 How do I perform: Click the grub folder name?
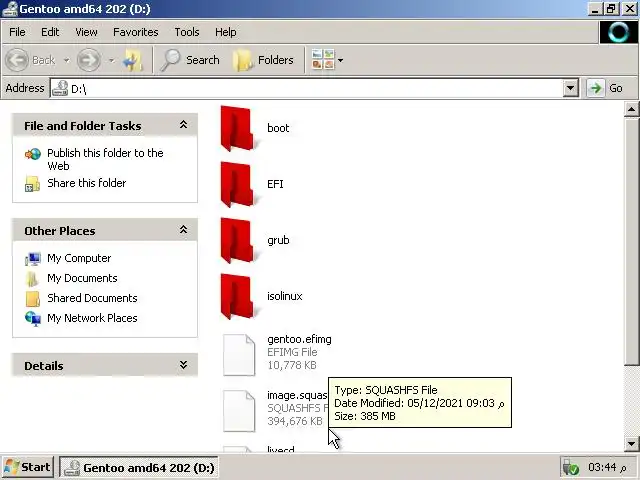[278, 240]
